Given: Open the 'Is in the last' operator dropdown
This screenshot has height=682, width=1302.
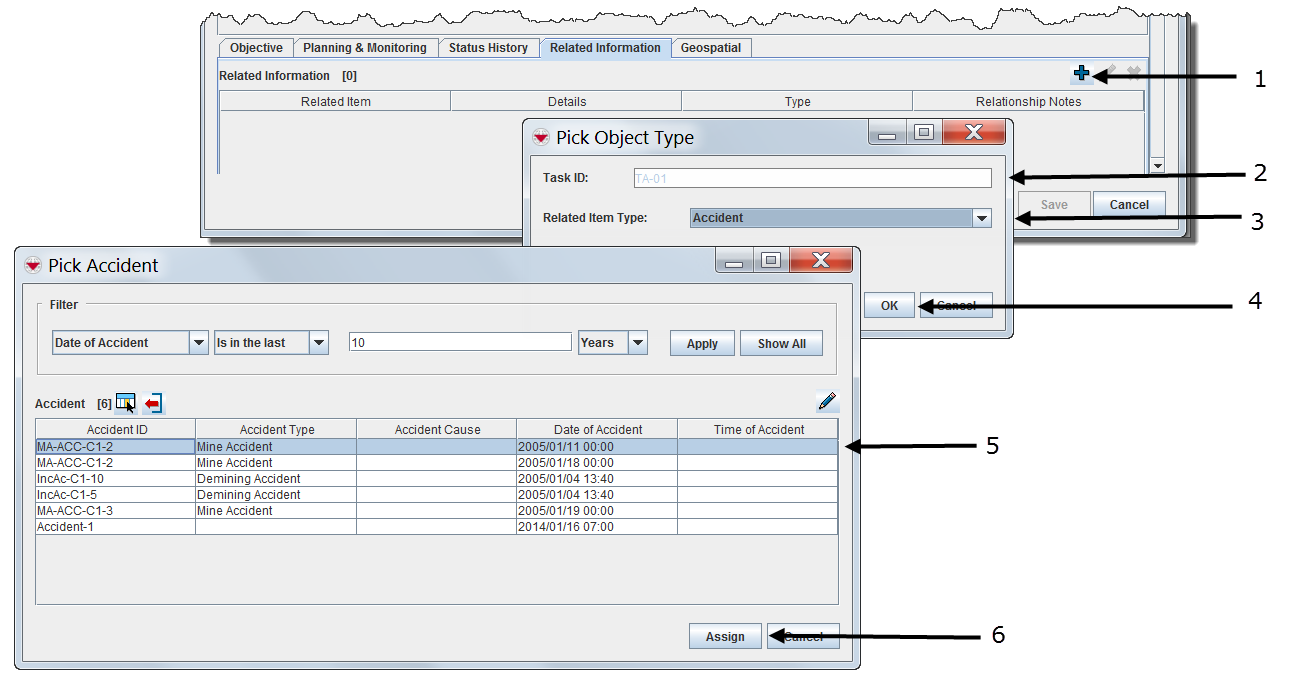Looking at the screenshot, I should [319, 343].
